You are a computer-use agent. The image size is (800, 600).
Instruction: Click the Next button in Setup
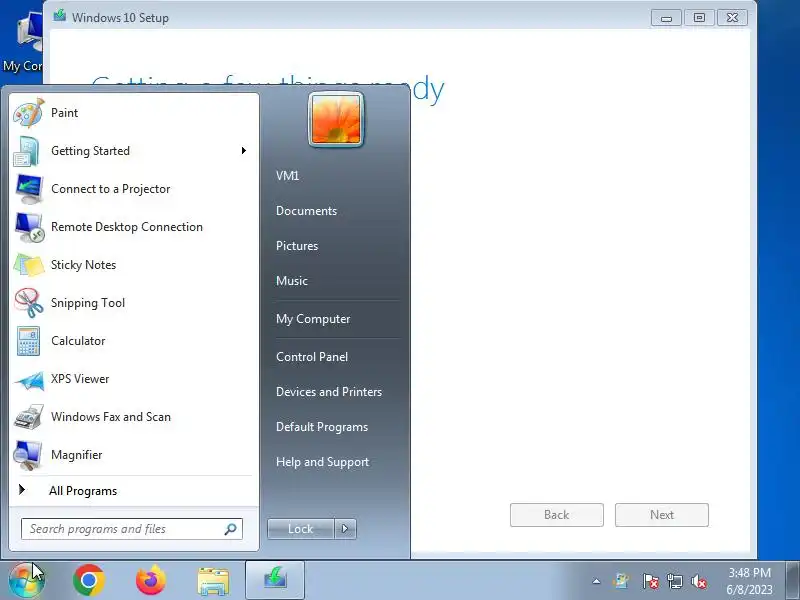(662, 515)
